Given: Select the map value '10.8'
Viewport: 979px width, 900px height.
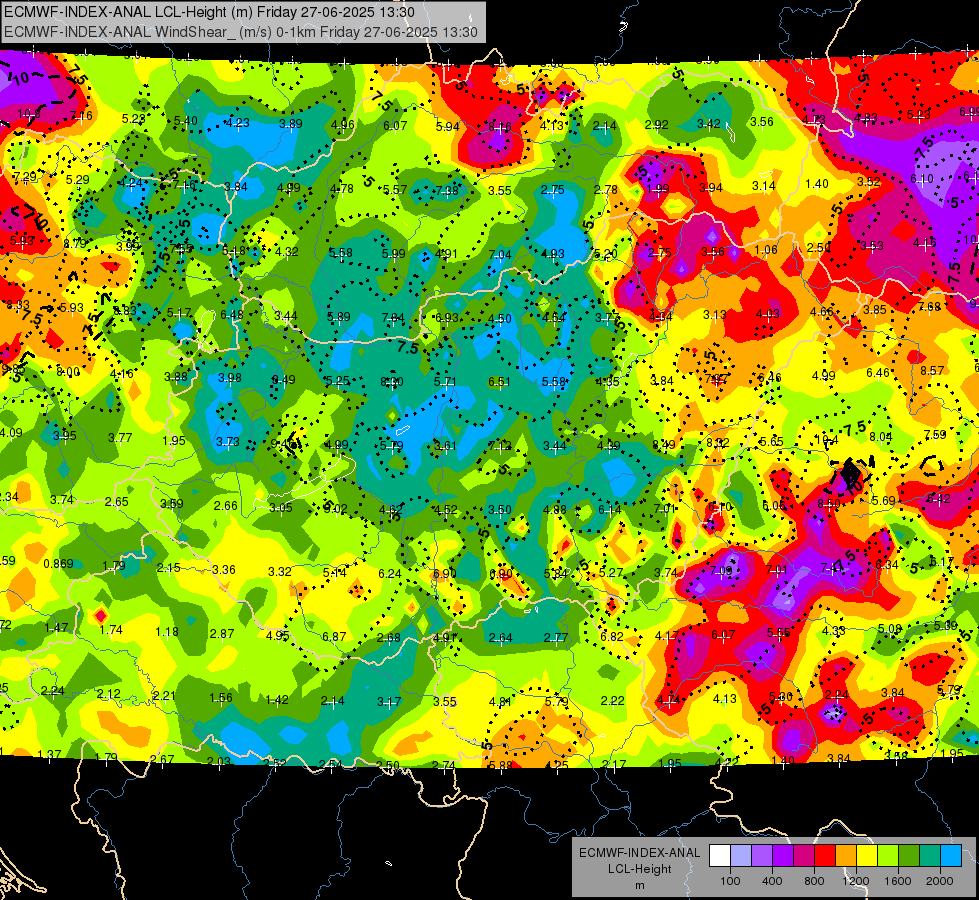Looking at the screenshot, I should pyautogui.click(x=29, y=114).
